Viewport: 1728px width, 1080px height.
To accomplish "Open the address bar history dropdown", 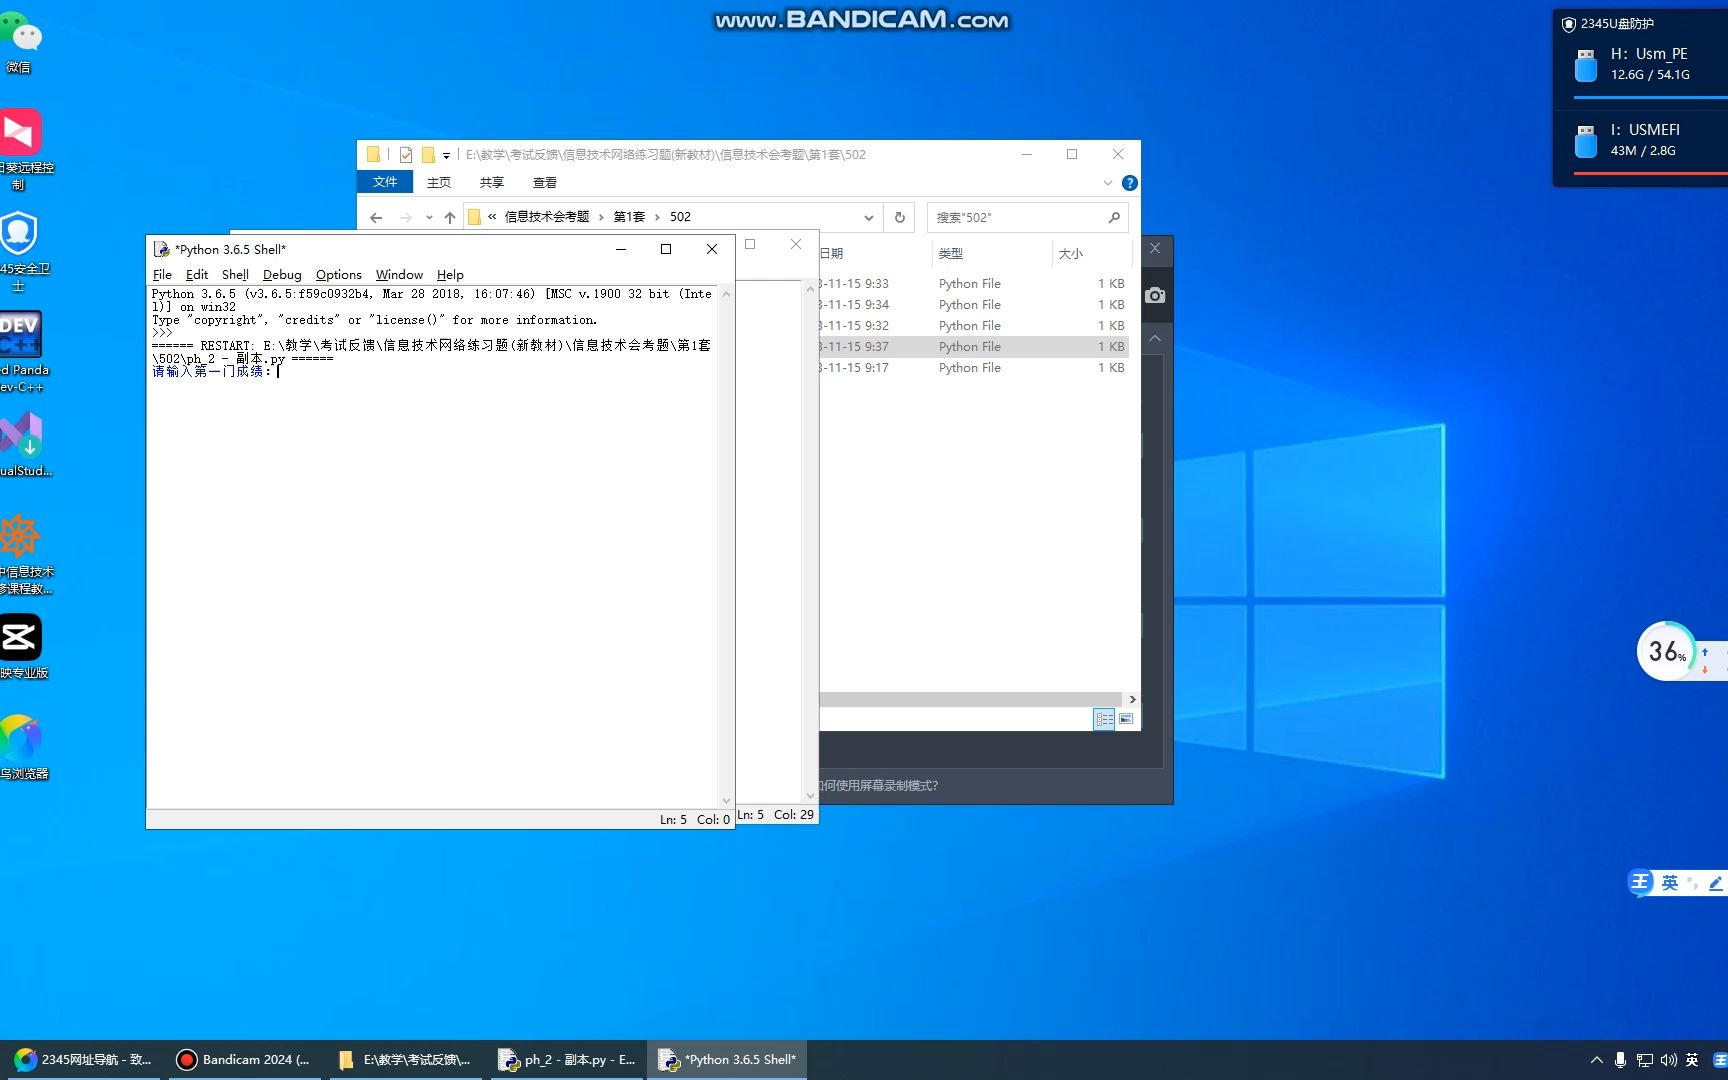I will click(868, 217).
